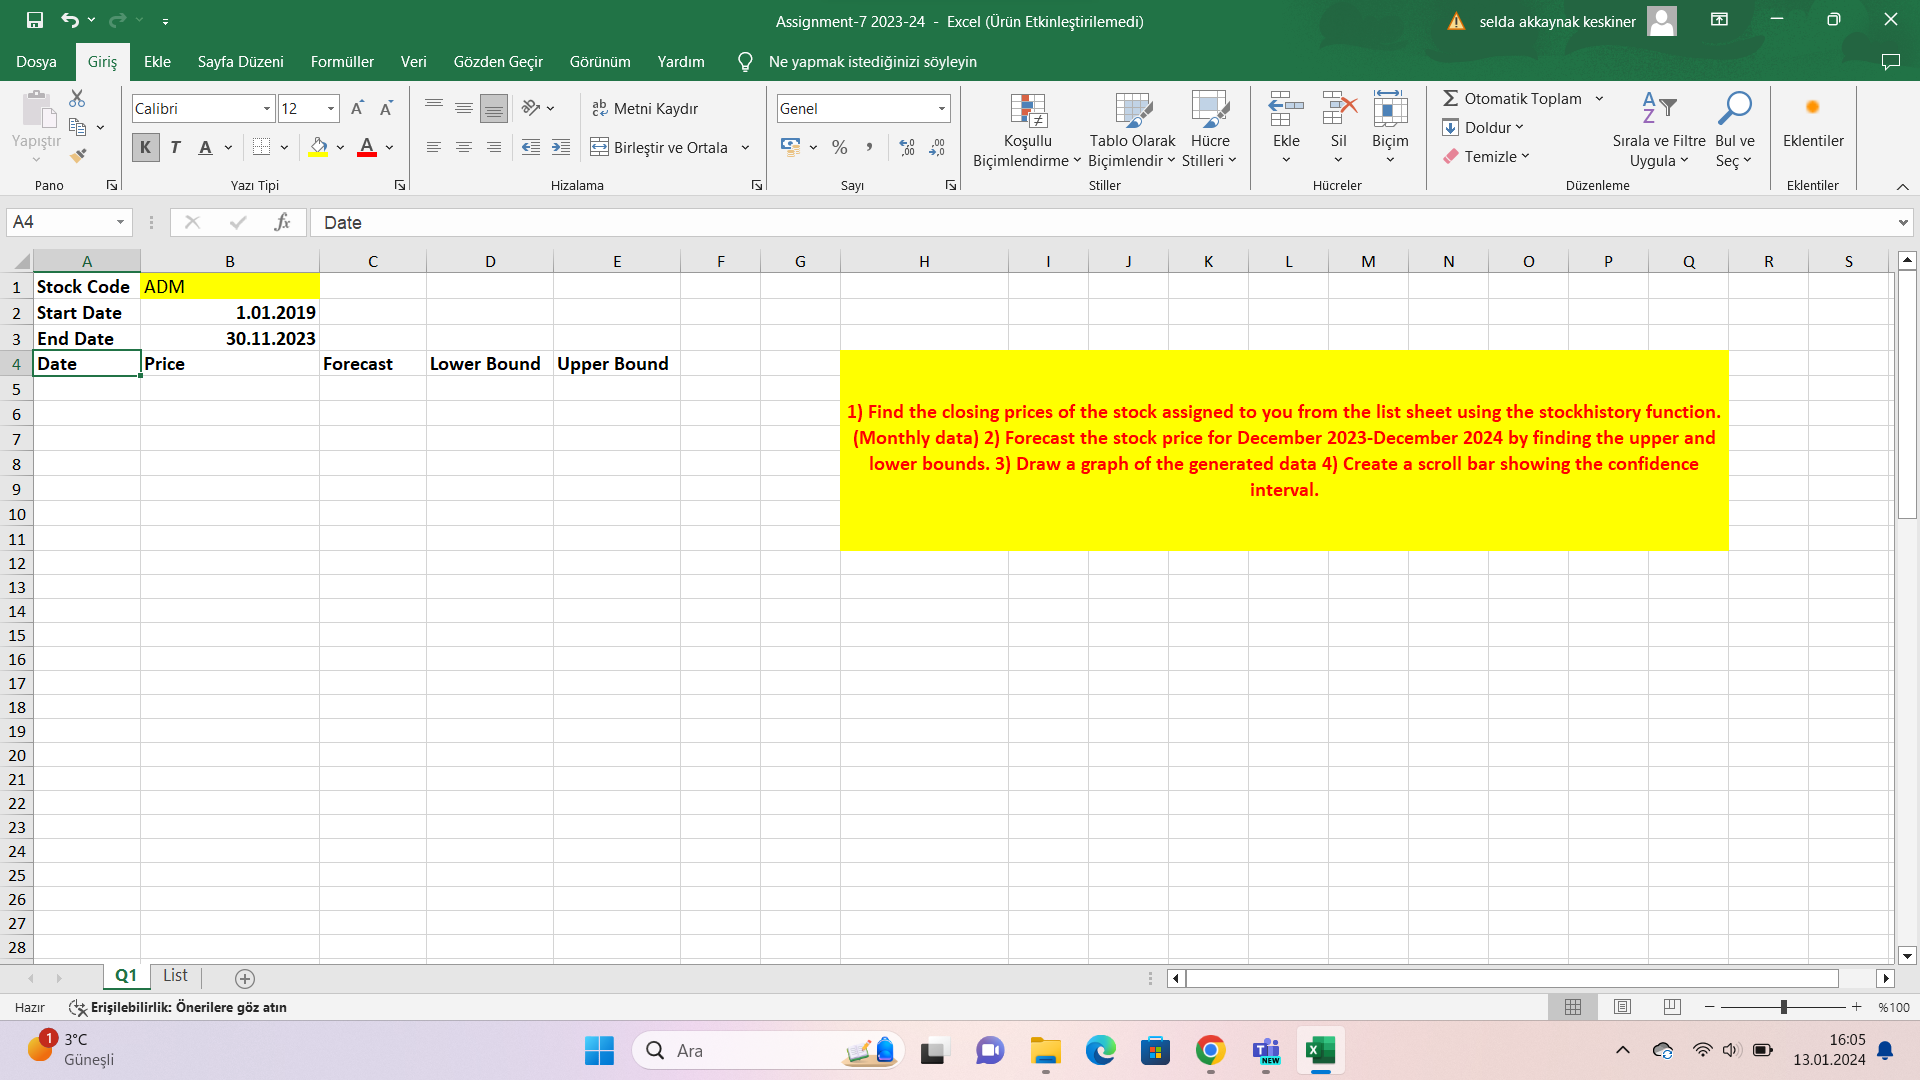This screenshot has width=1920, height=1080.
Task: Click Birleştir ve Ortala button
Action: click(660, 148)
